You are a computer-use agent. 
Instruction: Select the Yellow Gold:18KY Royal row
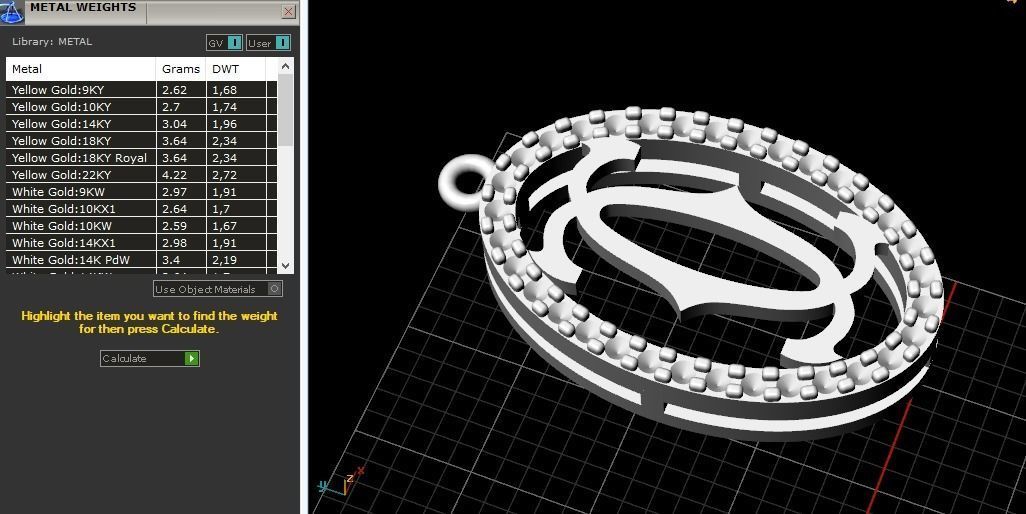(x=141, y=158)
